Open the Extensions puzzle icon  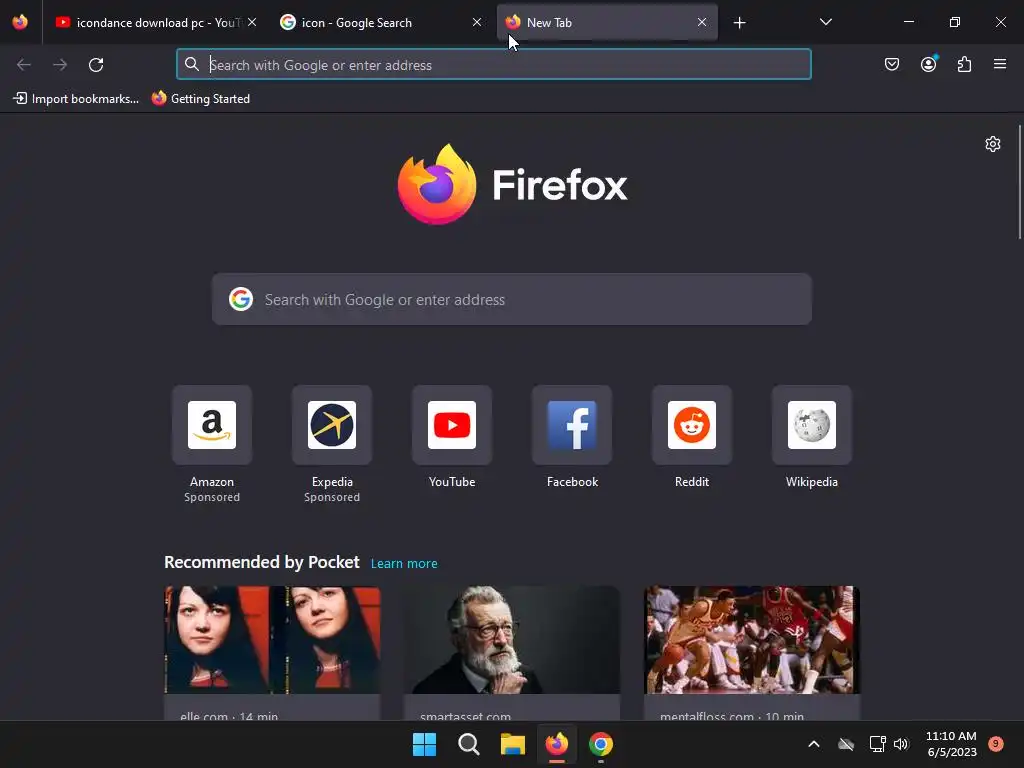click(964, 64)
